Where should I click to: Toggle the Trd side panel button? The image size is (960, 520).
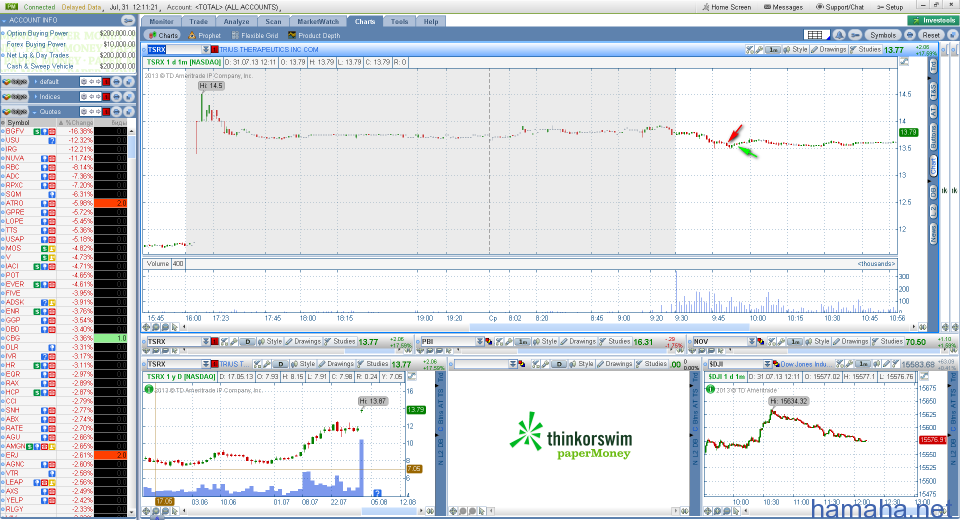tap(934, 66)
